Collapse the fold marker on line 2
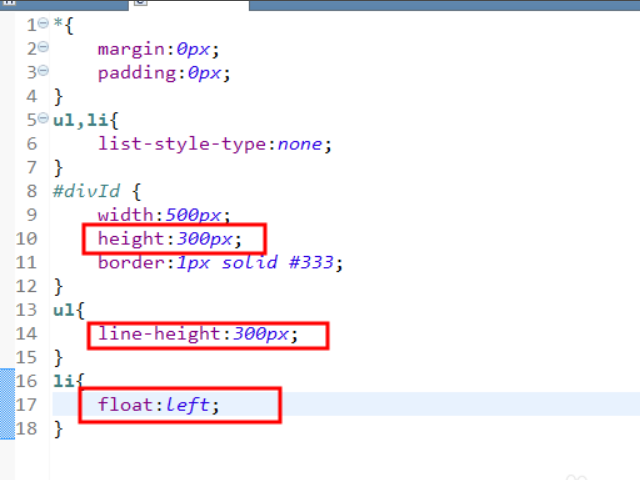Image resolution: width=640 pixels, height=480 pixels. pyautogui.click(x=43, y=47)
